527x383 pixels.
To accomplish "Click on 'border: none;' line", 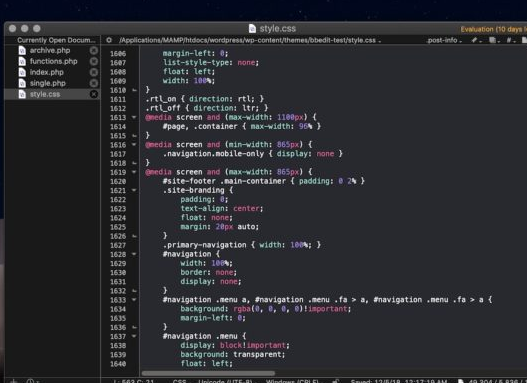I will click(x=208, y=272).
